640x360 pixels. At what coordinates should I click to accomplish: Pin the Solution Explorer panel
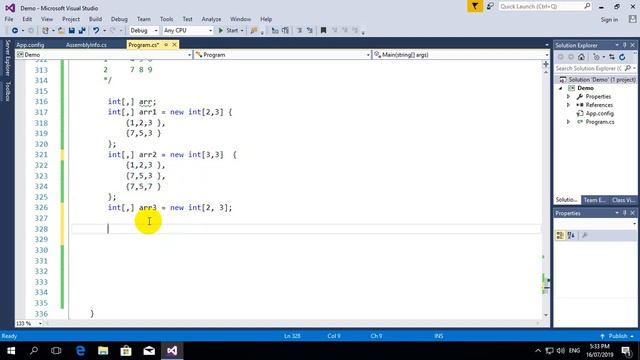tap(624, 45)
